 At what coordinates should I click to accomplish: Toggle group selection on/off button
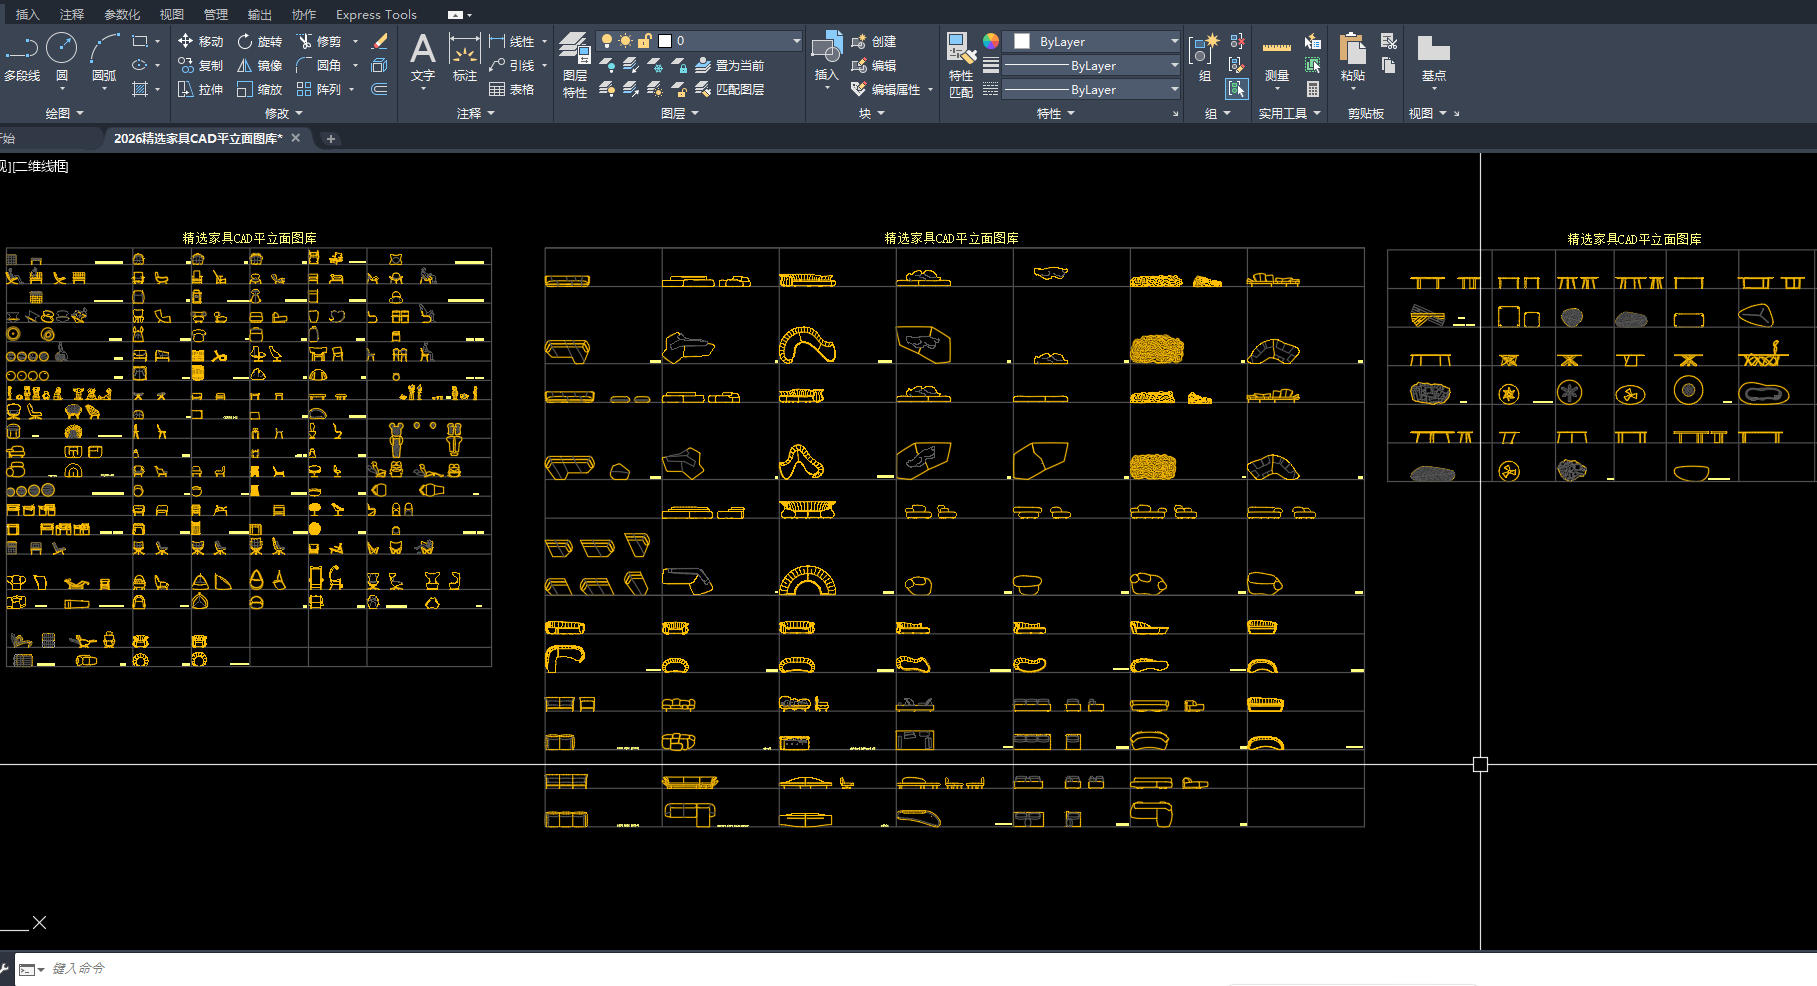point(1237,89)
